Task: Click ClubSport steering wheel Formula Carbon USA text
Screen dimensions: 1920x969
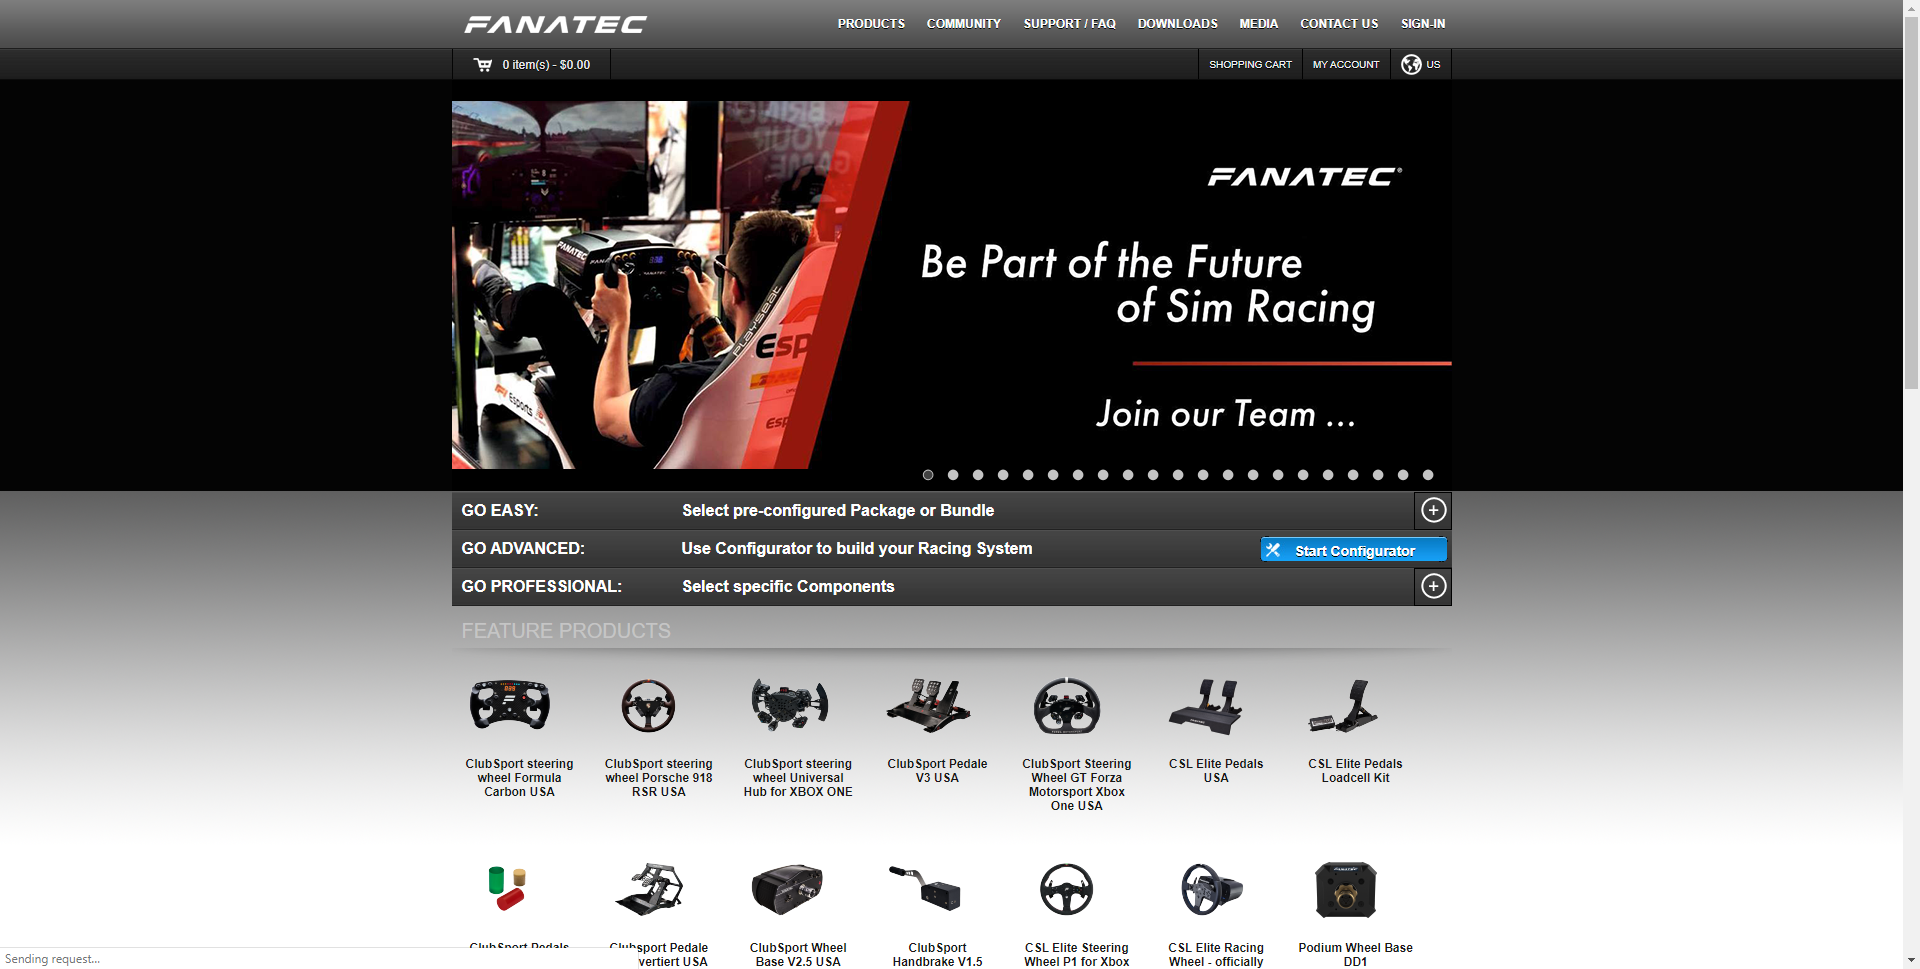Action: tap(519, 778)
